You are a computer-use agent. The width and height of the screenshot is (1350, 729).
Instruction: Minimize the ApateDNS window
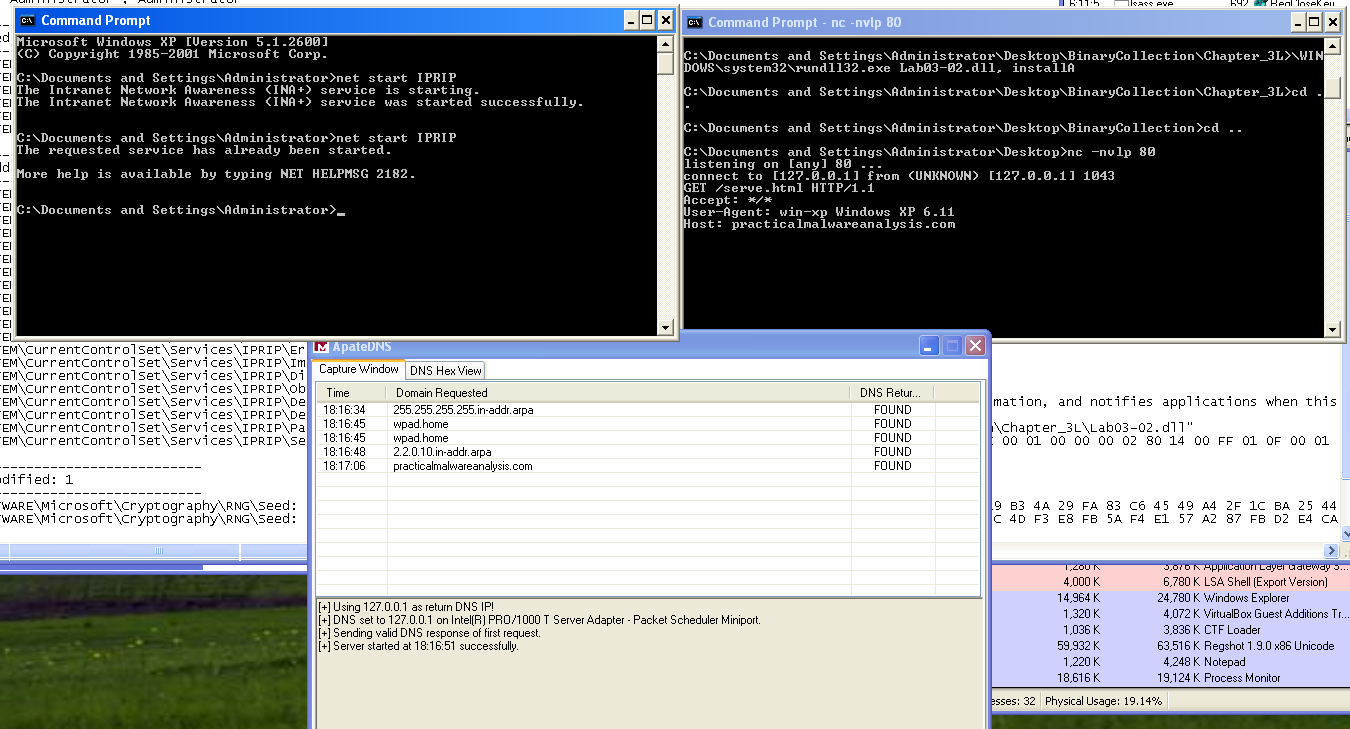(x=930, y=346)
